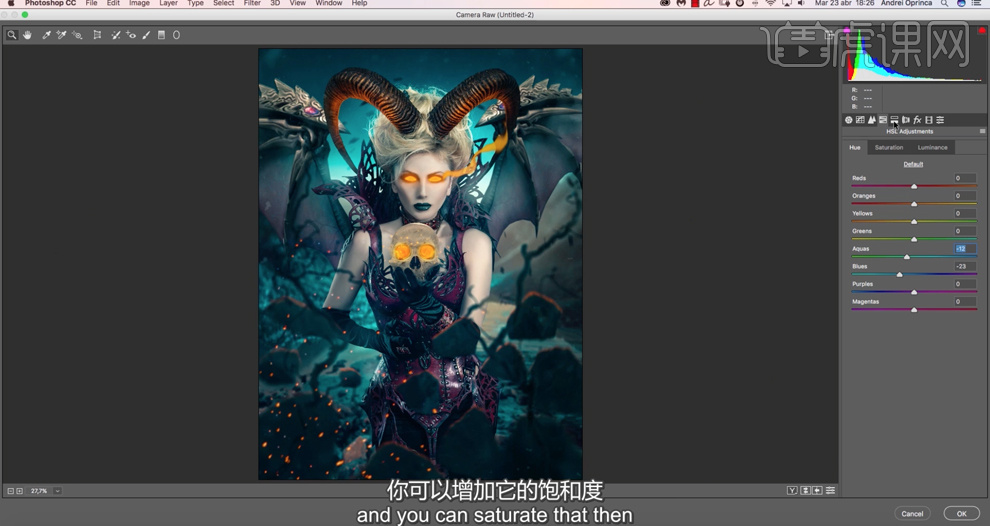Select the Red Eye Removal tool
This screenshot has height=526, width=990.
pyautogui.click(x=131, y=35)
